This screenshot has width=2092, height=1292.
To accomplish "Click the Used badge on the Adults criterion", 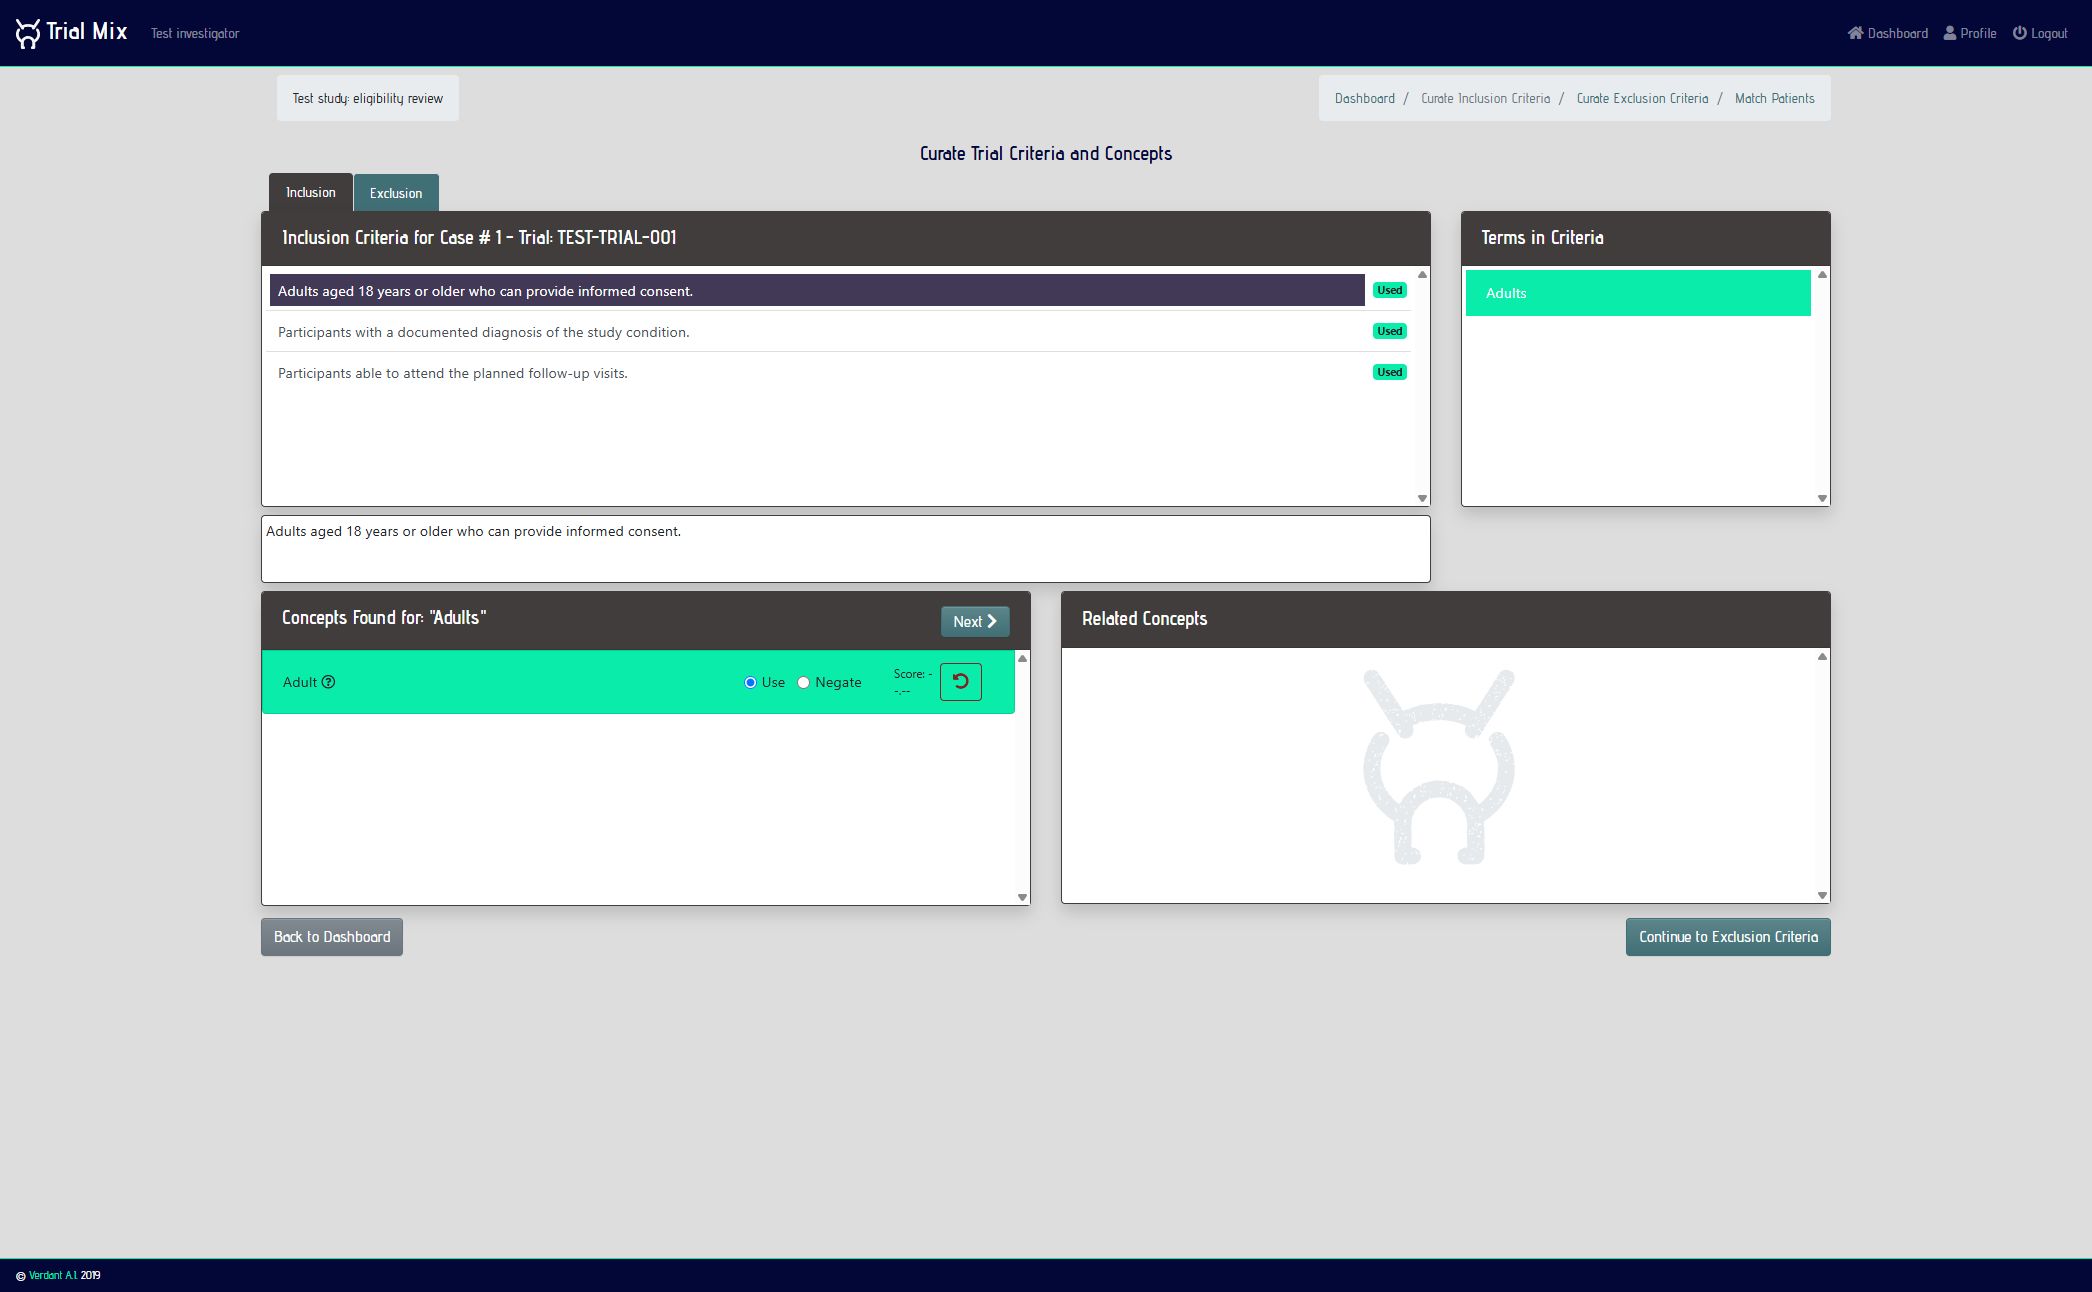I will 1389,290.
